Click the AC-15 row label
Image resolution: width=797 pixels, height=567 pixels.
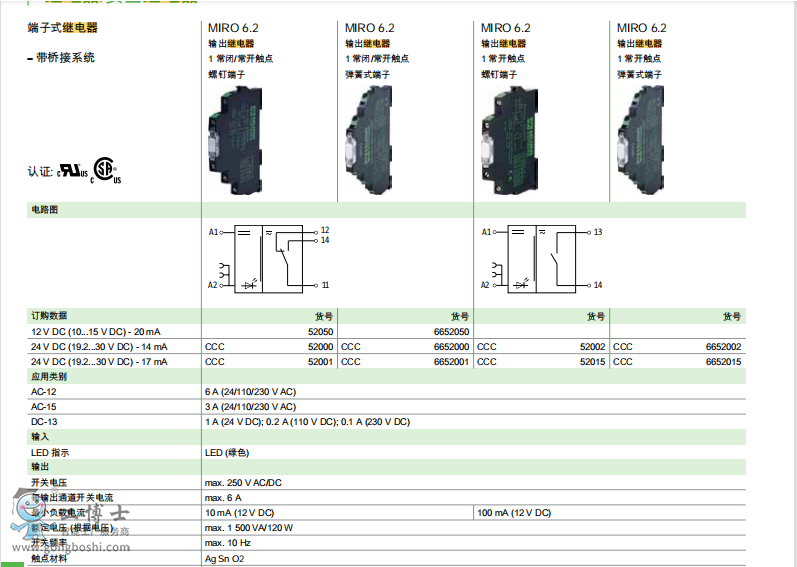point(43,407)
